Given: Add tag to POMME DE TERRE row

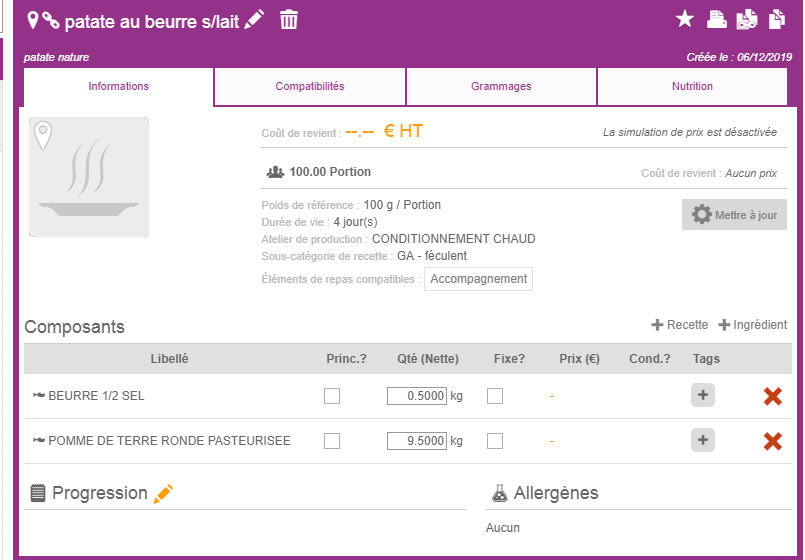Looking at the screenshot, I should [702, 440].
